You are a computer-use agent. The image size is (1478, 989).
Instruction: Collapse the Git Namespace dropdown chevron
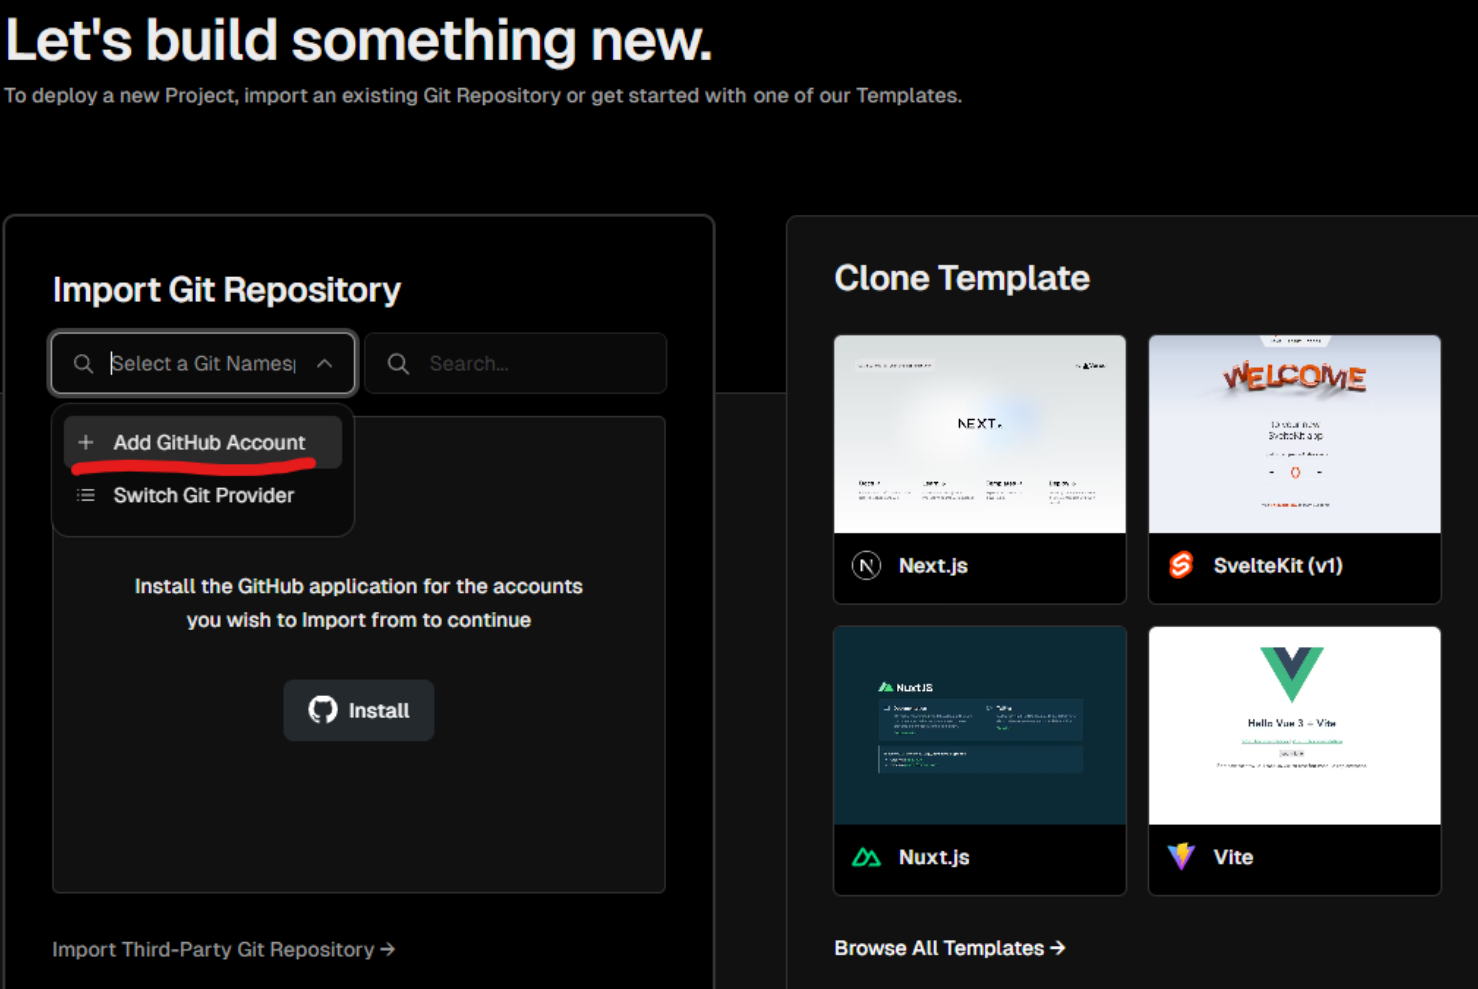tap(324, 363)
